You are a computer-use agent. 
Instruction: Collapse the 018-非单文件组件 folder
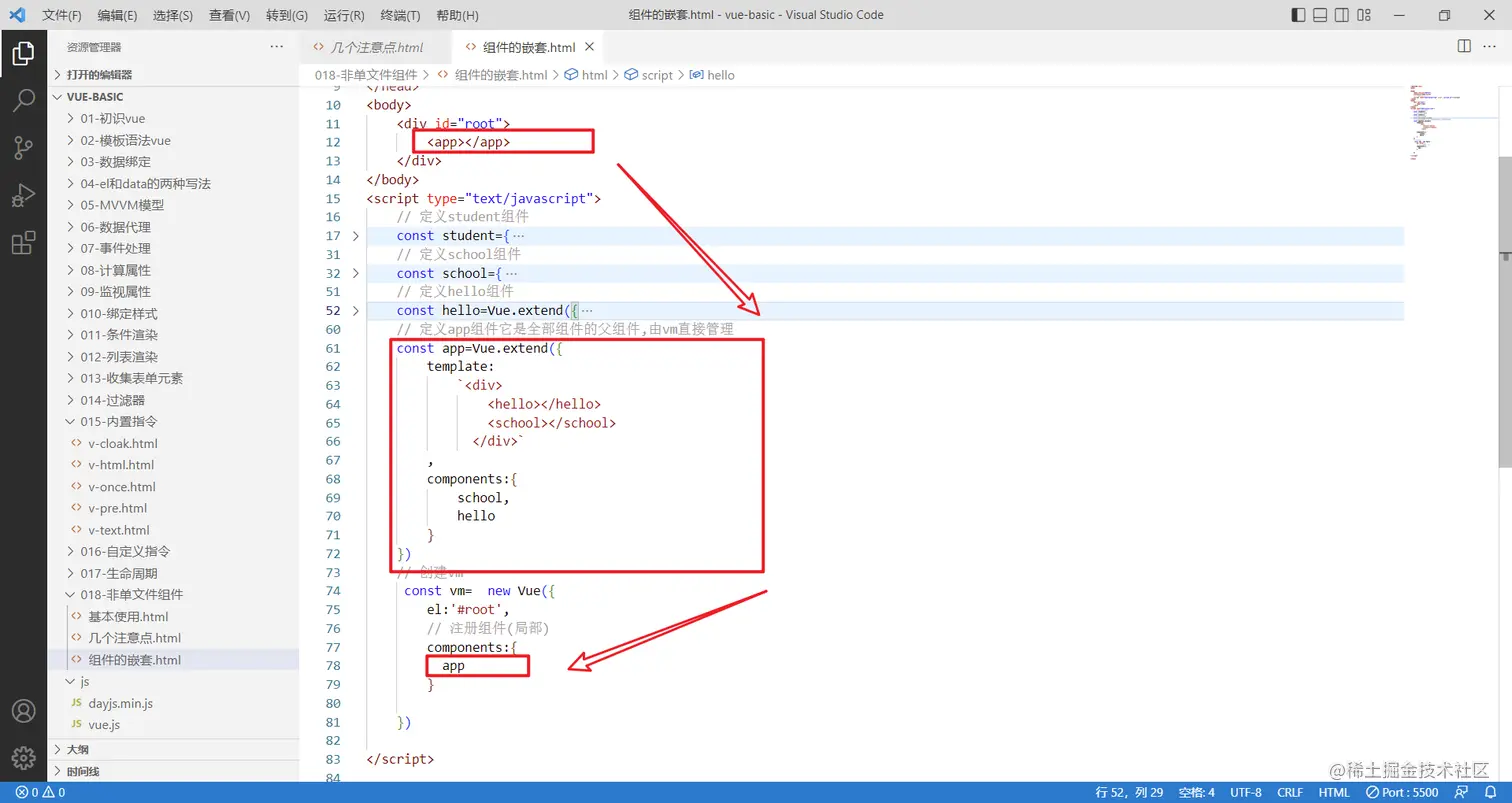tap(173, 595)
